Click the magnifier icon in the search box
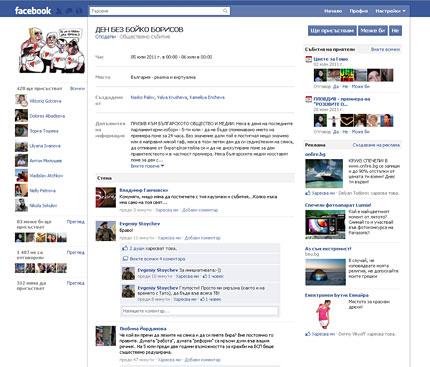This screenshot has height=367, width=430. click(225, 11)
